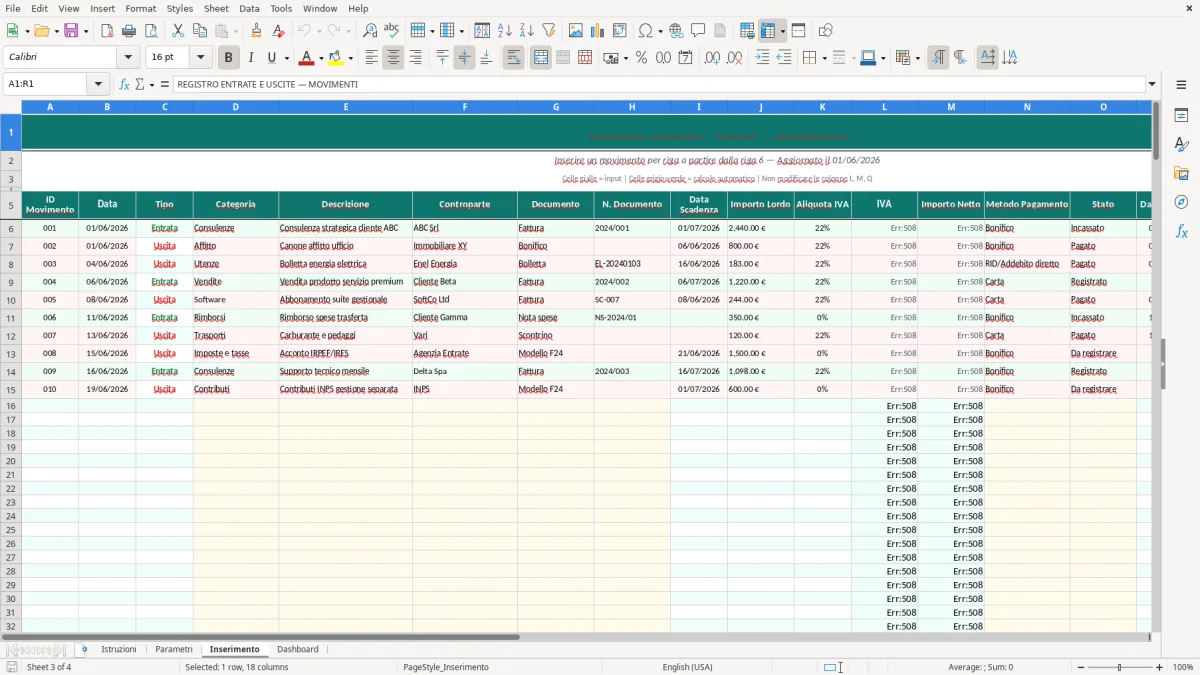
Task: Click the Clear Direct Formatting icon
Action: [x=278, y=31]
